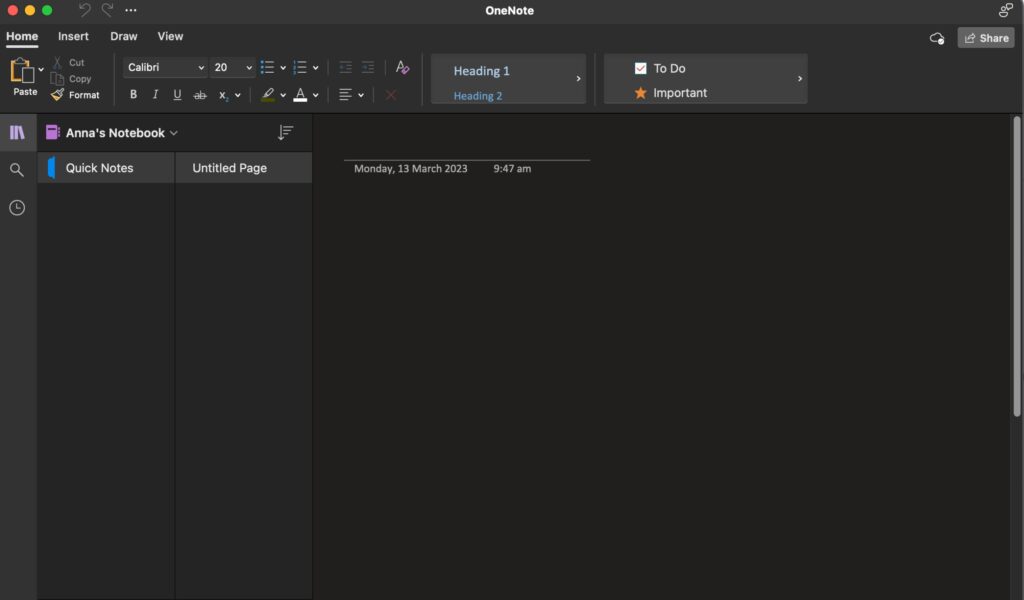
Task: Apply the Important star tag
Action: (x=641, y=93)
